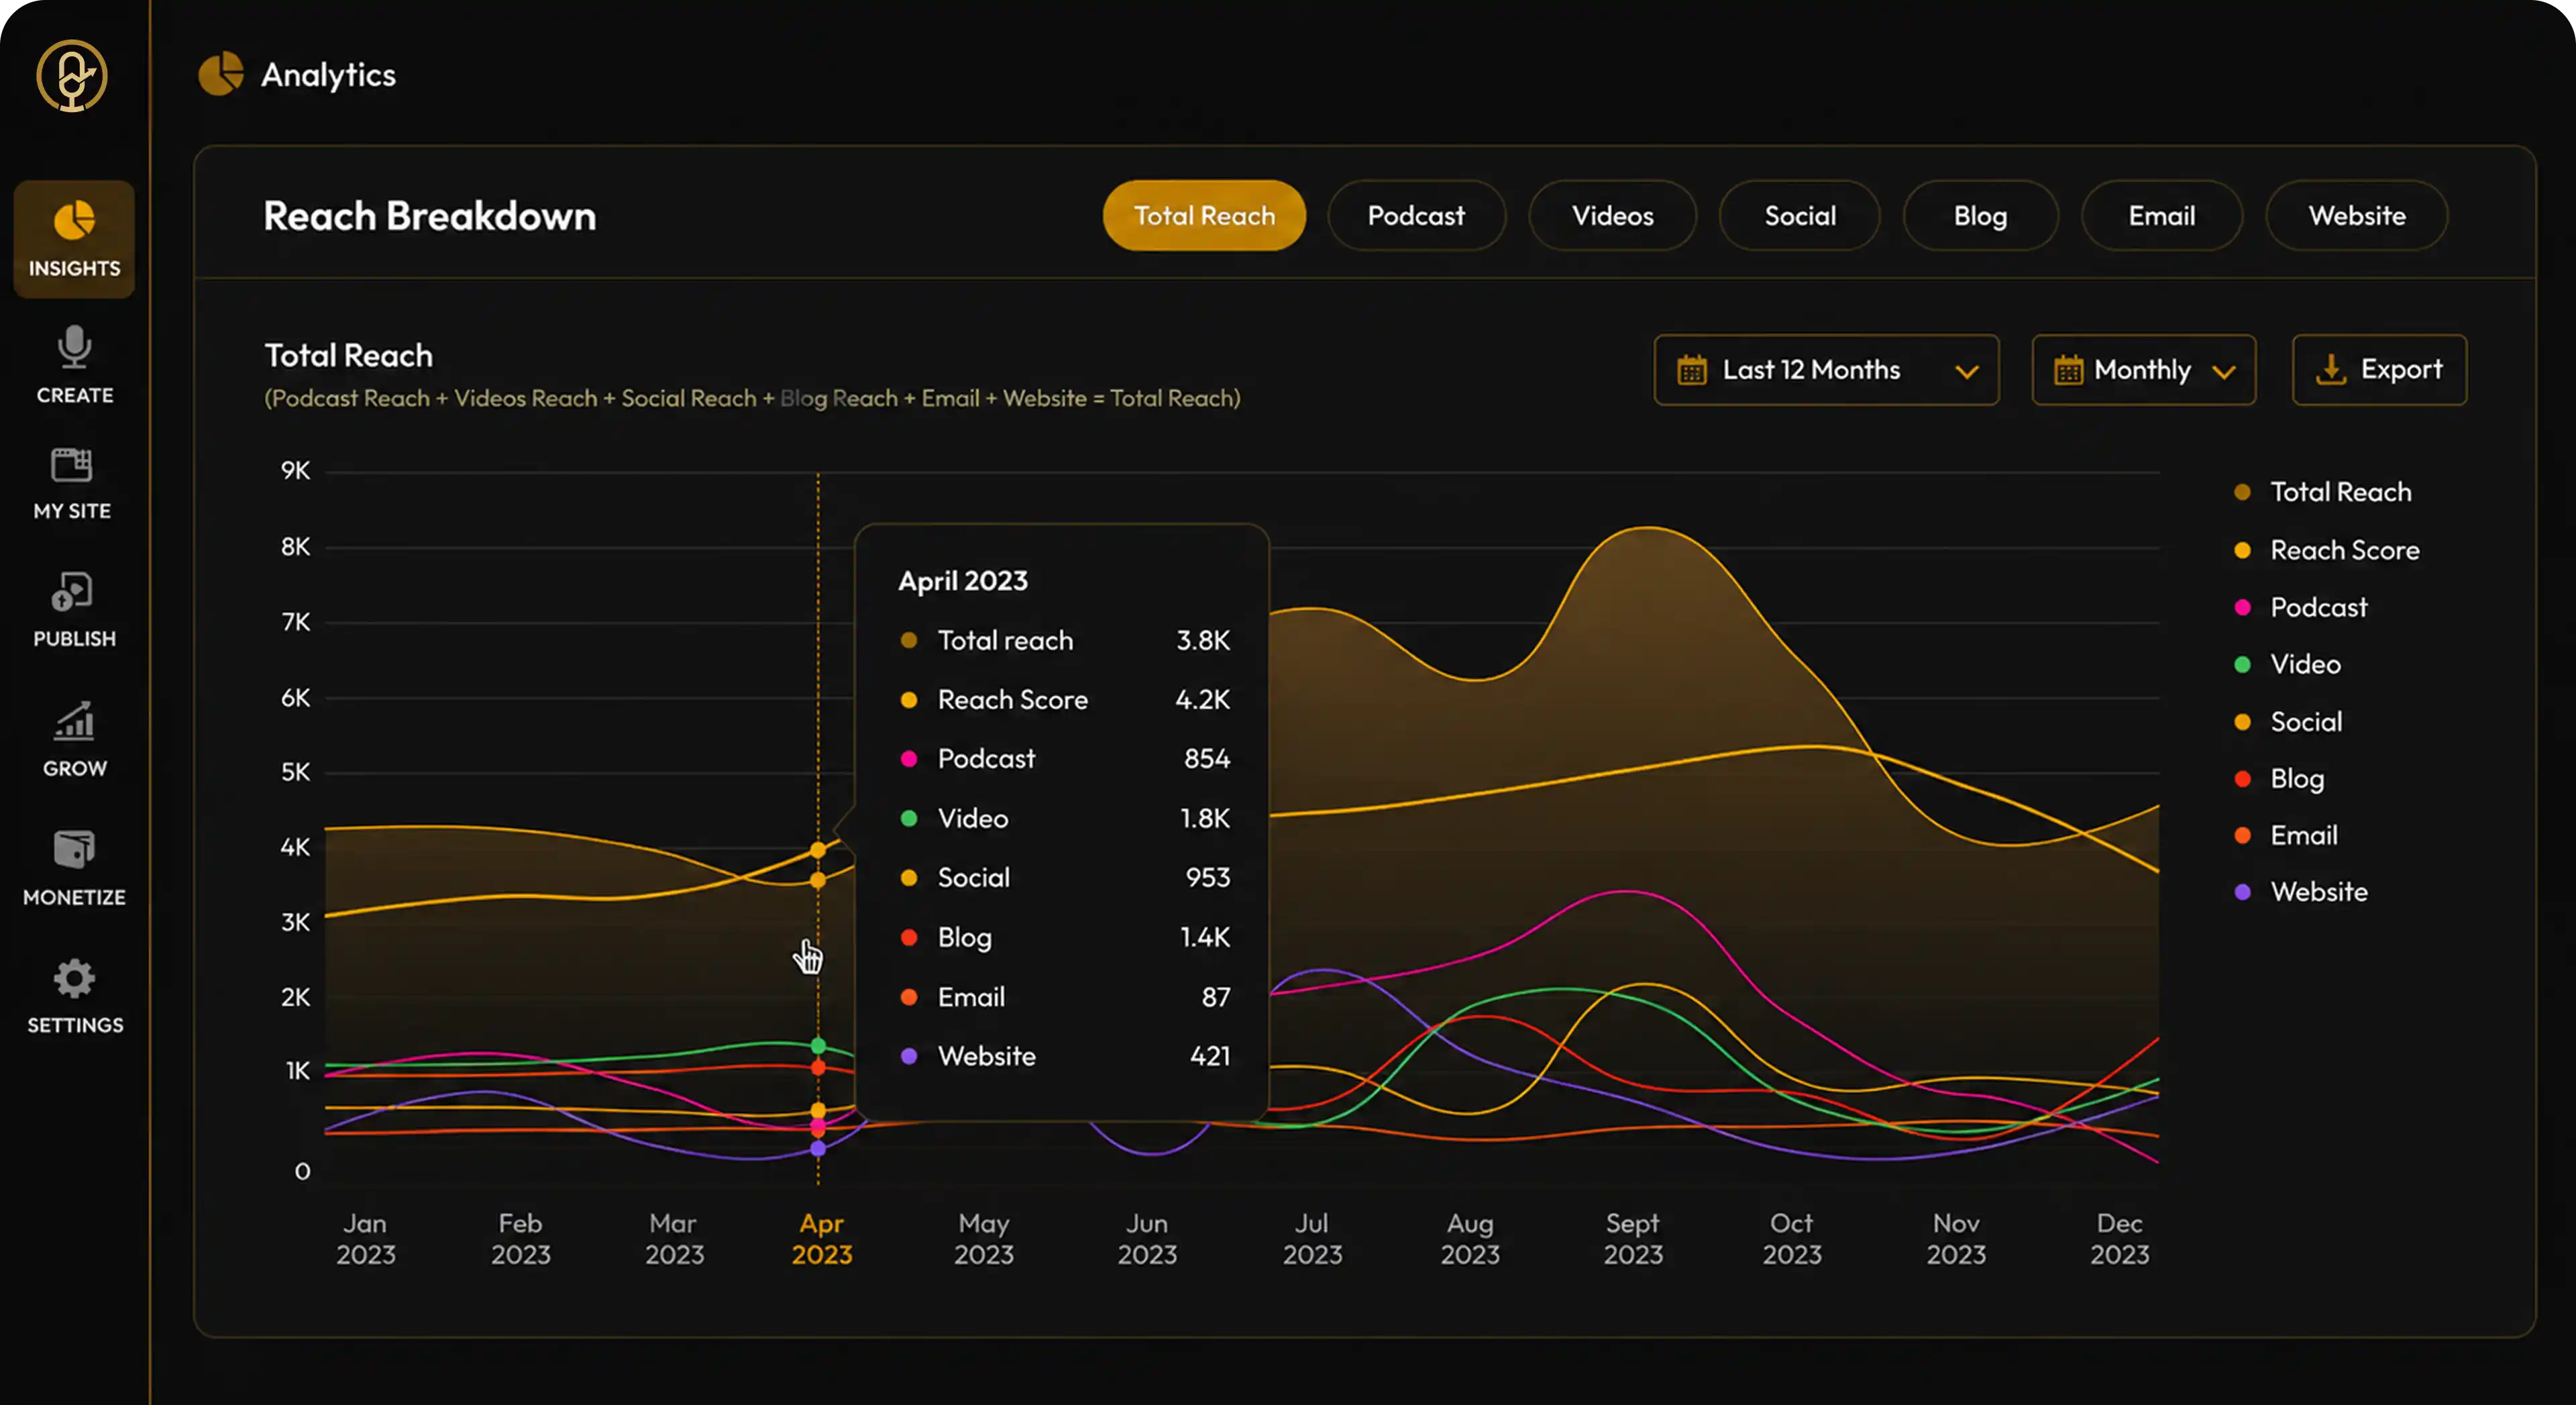This screenshot has width=2576, height=1405.
Task: Switch to the Website tab
Action: coord(2357,215)
